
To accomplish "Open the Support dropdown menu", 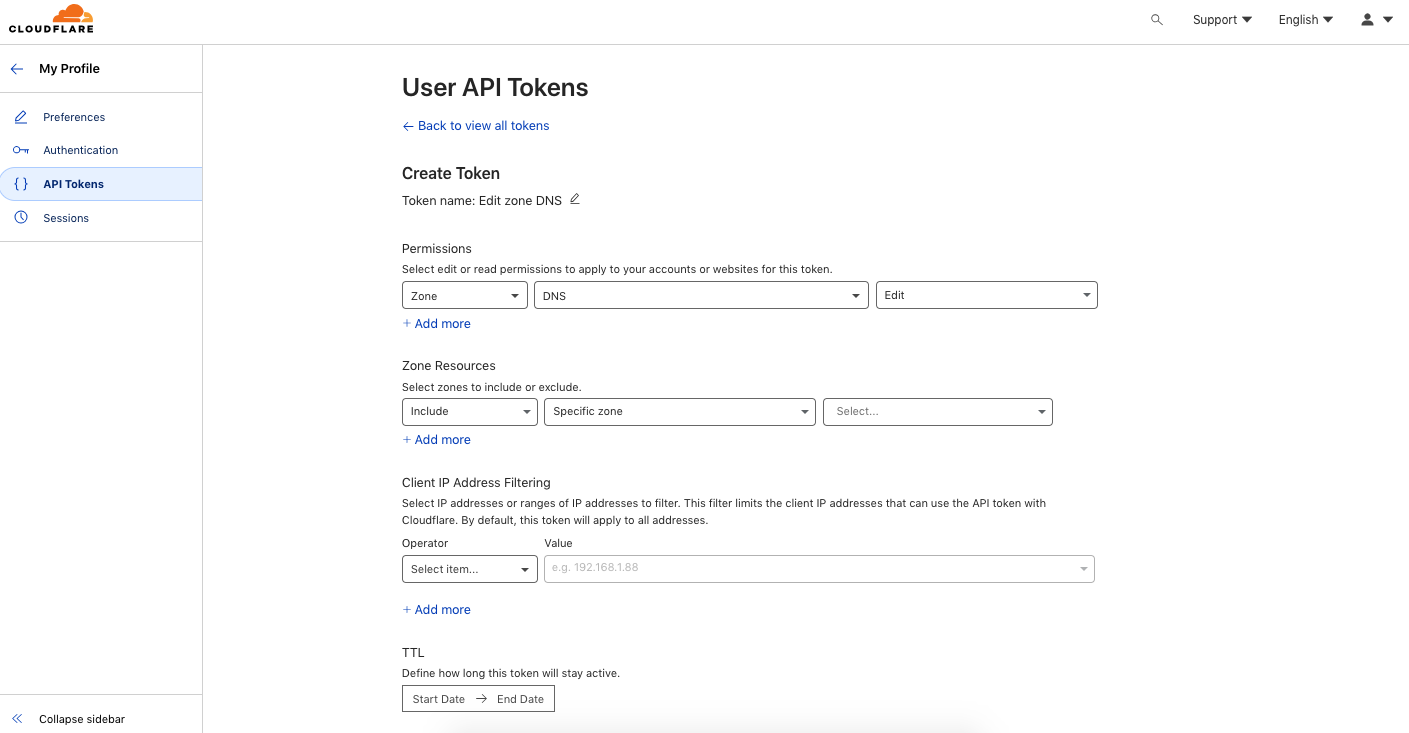I will tap(1222, 20).
